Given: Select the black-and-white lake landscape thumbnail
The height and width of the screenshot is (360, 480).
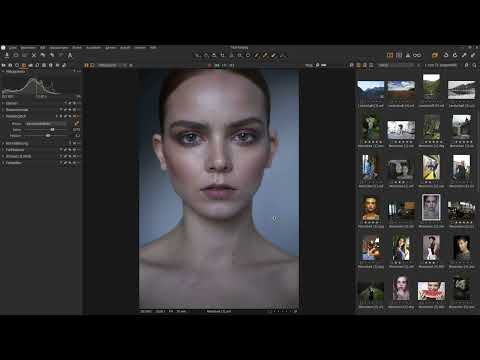Looking at the screenshot, I should pyautogui.click(x=461, y=90).
